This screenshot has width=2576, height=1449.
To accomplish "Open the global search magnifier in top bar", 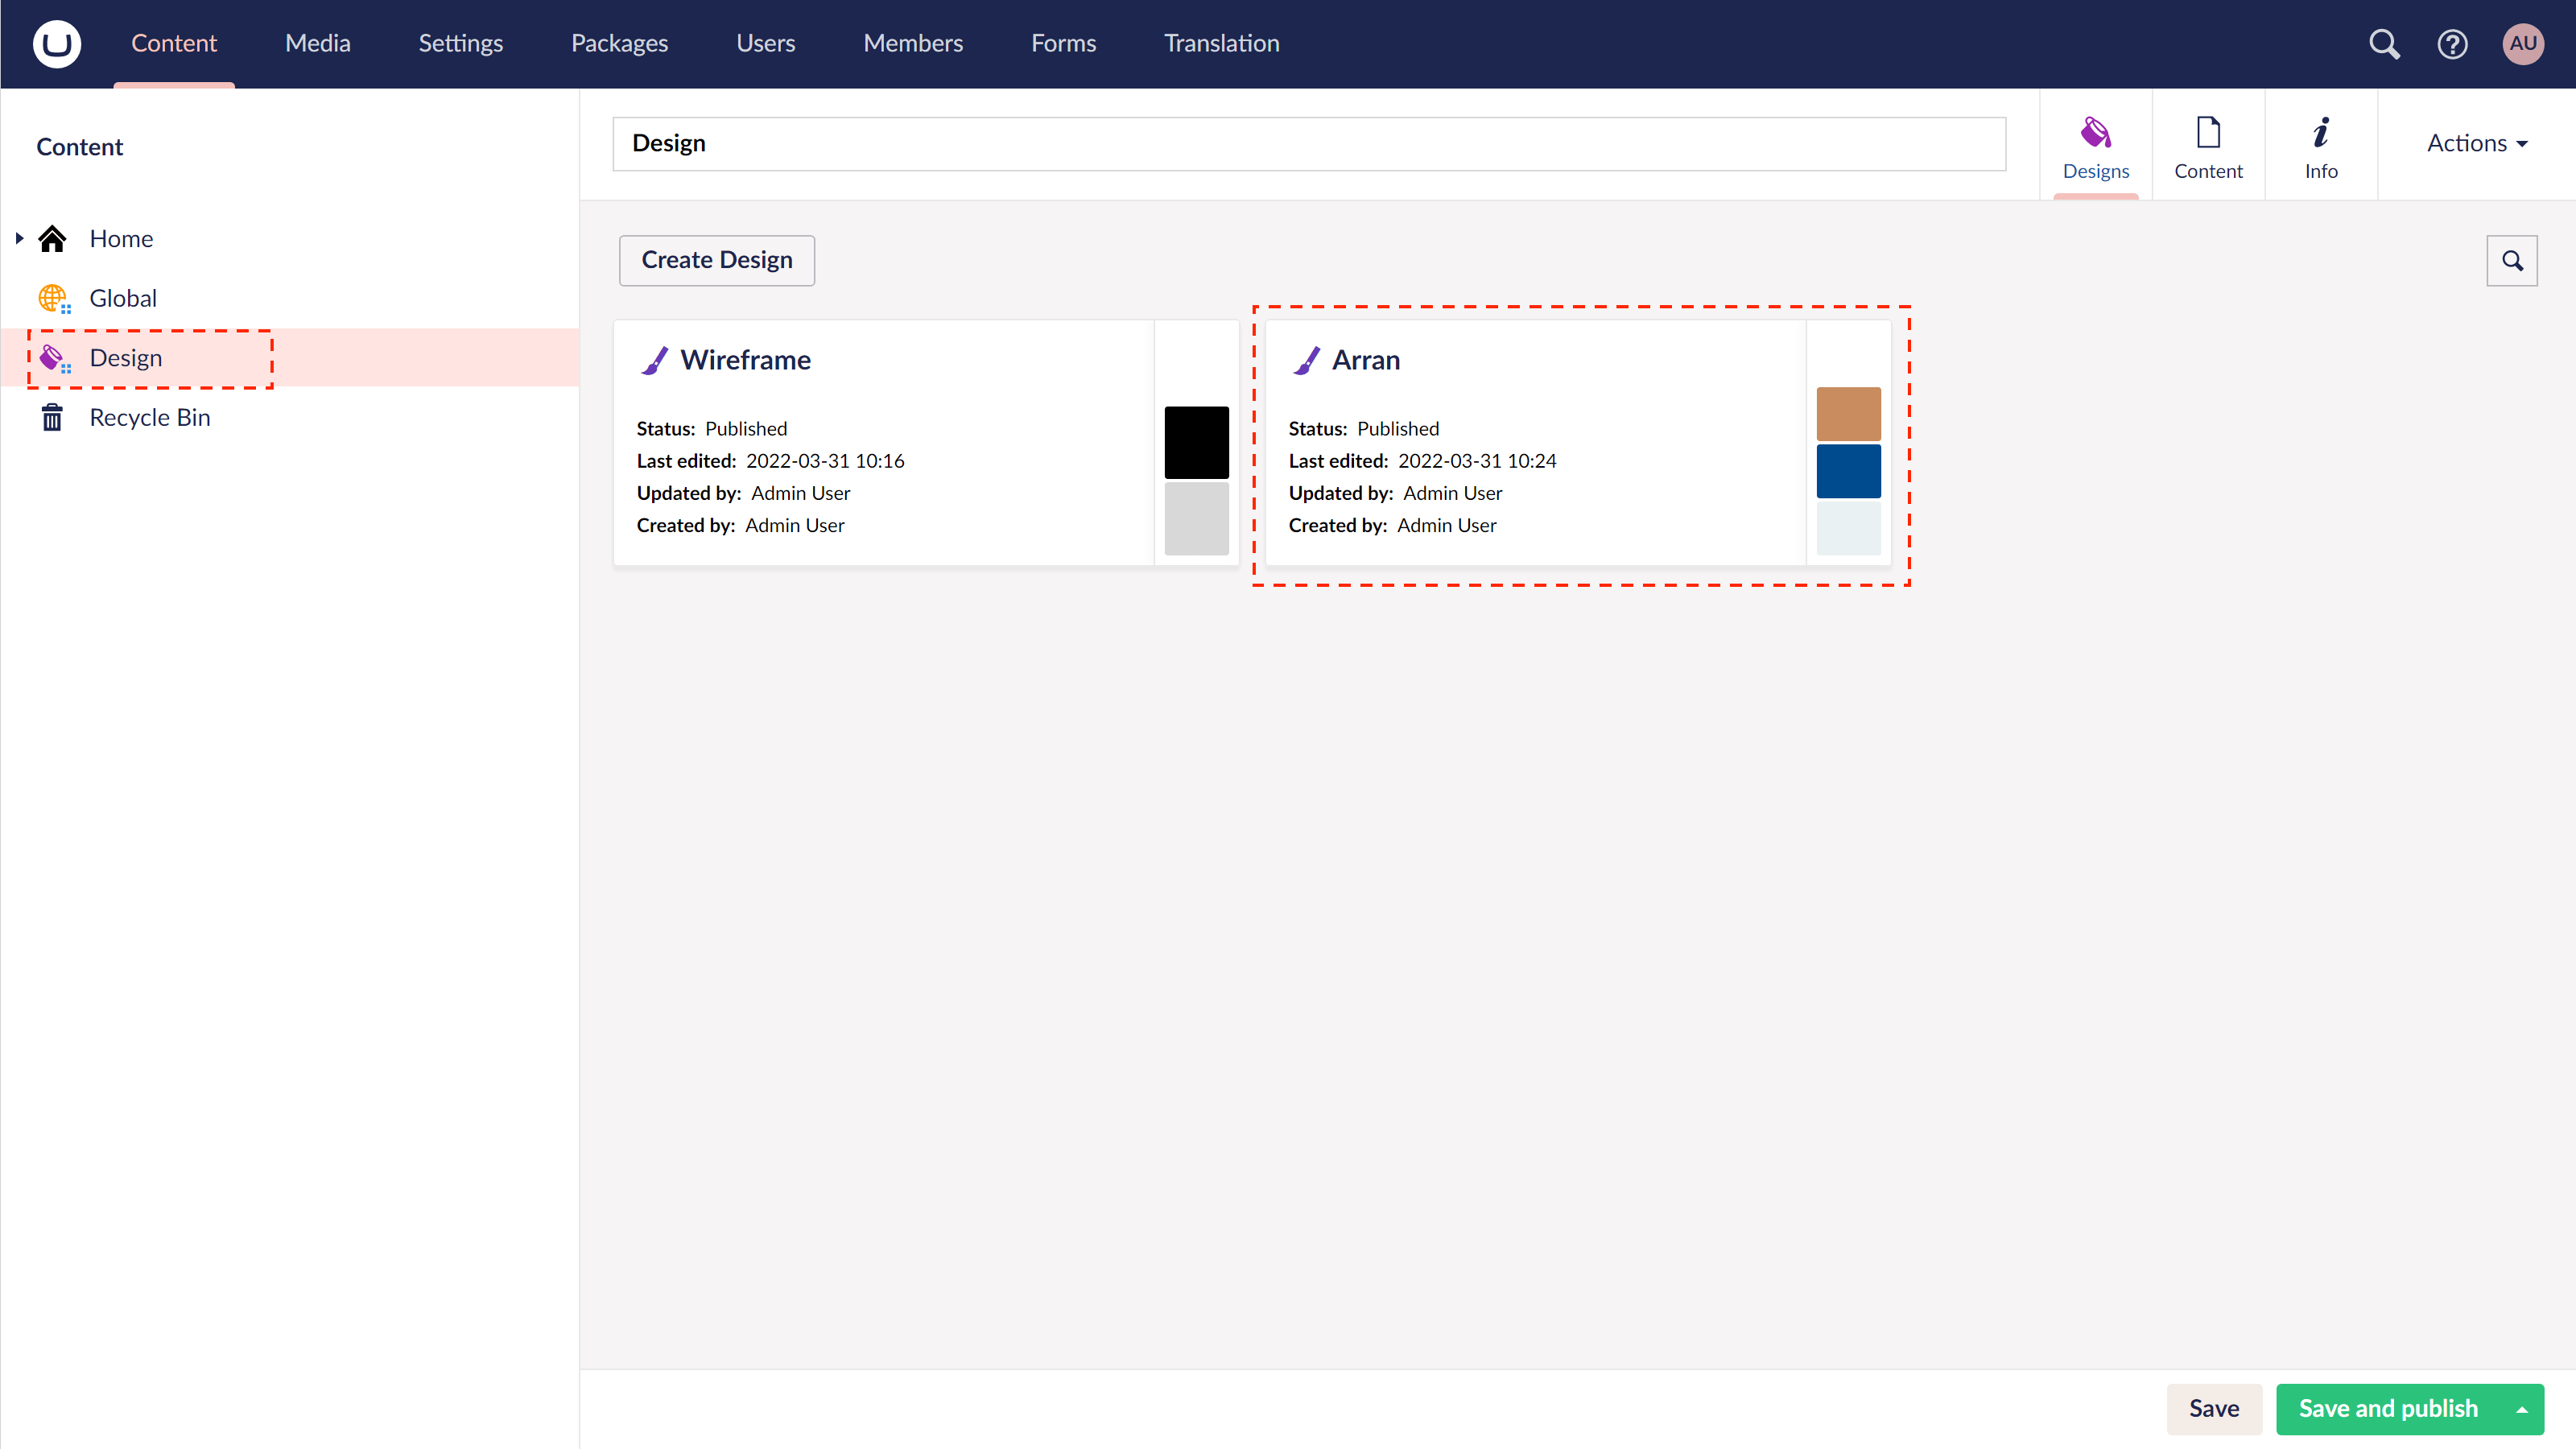I will (x=2384, y=44).
